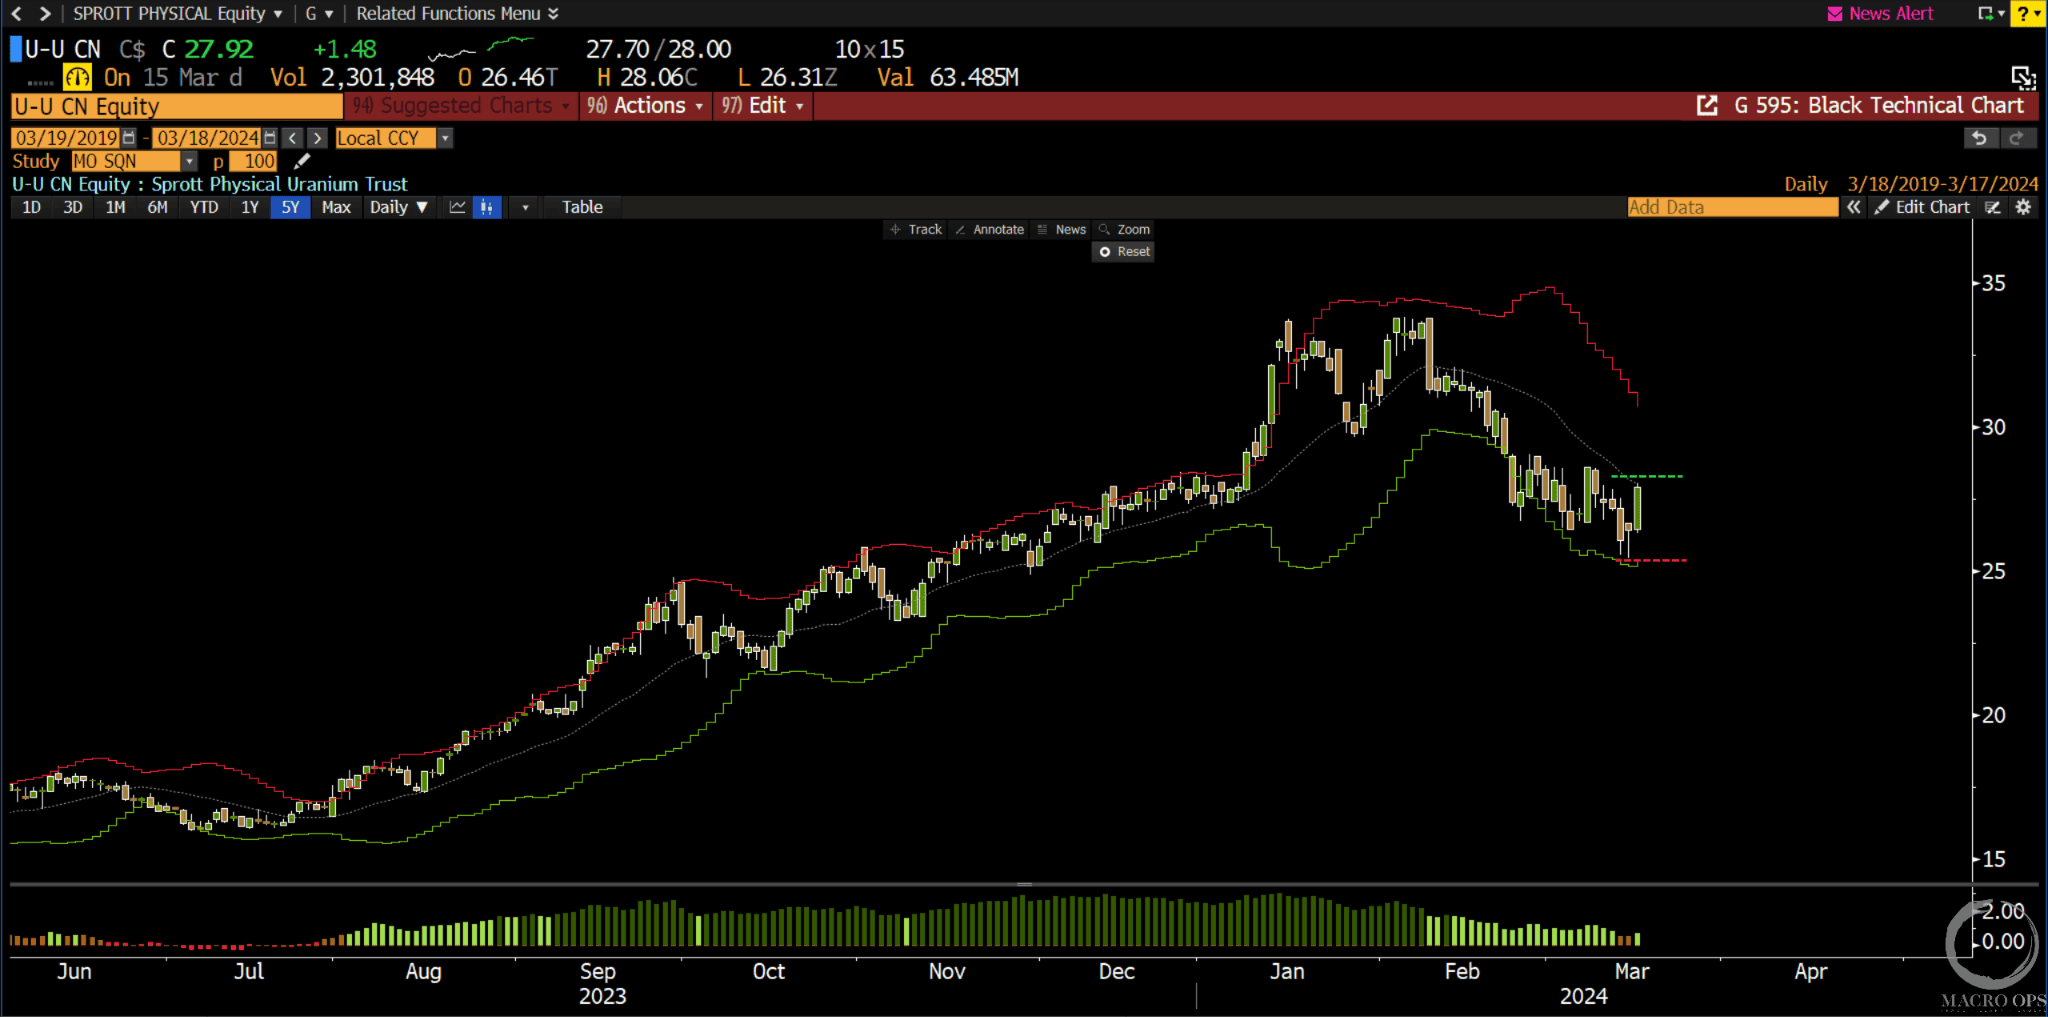This screenshot has height=1017, width=2048.
Task: Click the Sprott Physical Uranium Trust title
Action: click(x=279, y=184)
